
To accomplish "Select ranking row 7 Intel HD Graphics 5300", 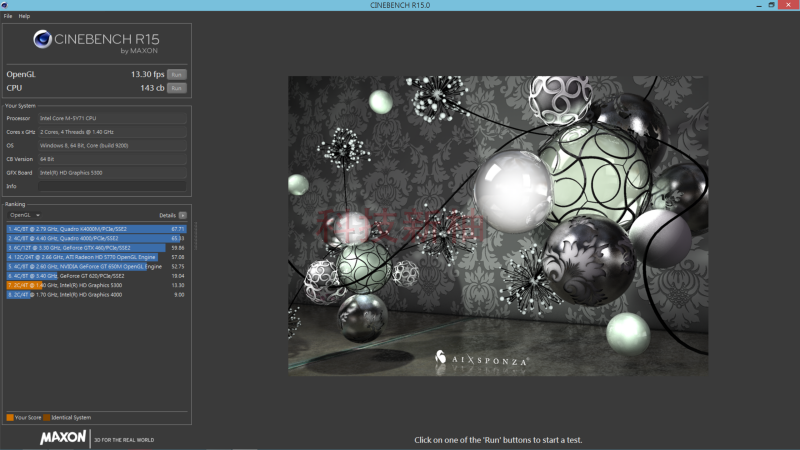I will (x=96, y=285).
